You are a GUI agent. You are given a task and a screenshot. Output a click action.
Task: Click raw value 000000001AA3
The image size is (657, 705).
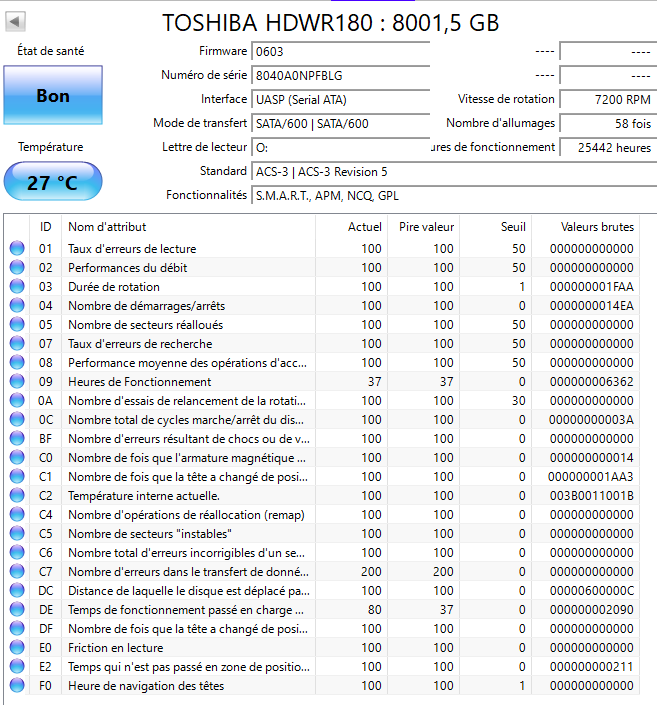[x=590, y=477]
